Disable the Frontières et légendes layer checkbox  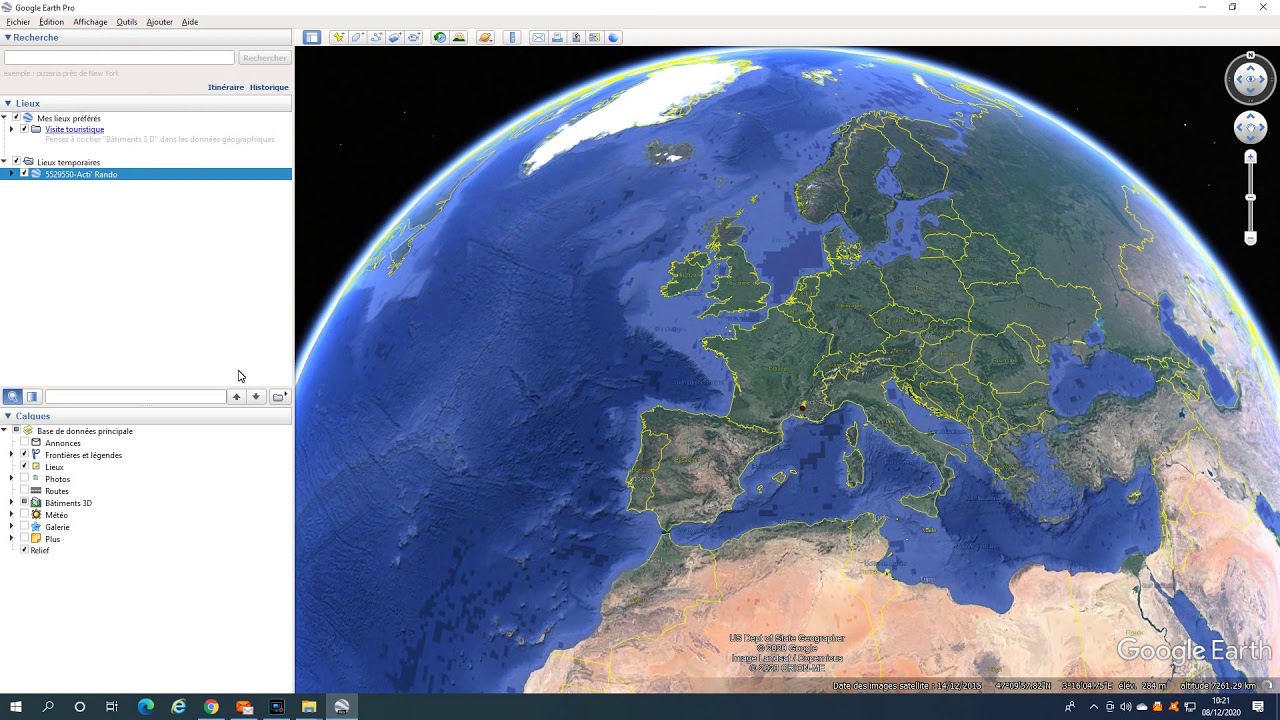coord(24,455)
